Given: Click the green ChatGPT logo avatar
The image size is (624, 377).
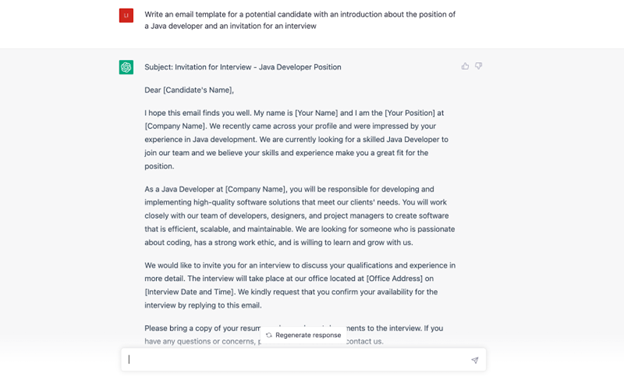Looking at the screenshot, I should 126,67.
